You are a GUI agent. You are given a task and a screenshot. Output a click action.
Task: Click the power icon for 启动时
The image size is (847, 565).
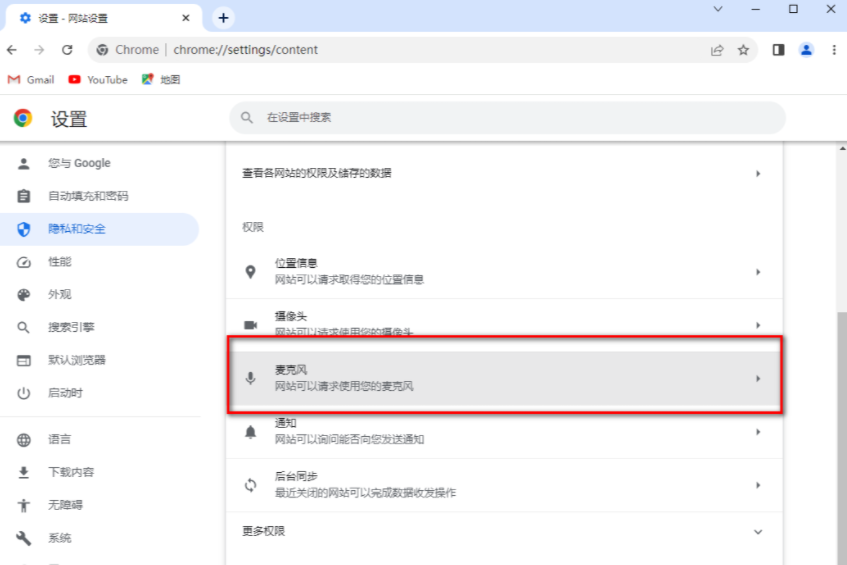tap(23, 393)
